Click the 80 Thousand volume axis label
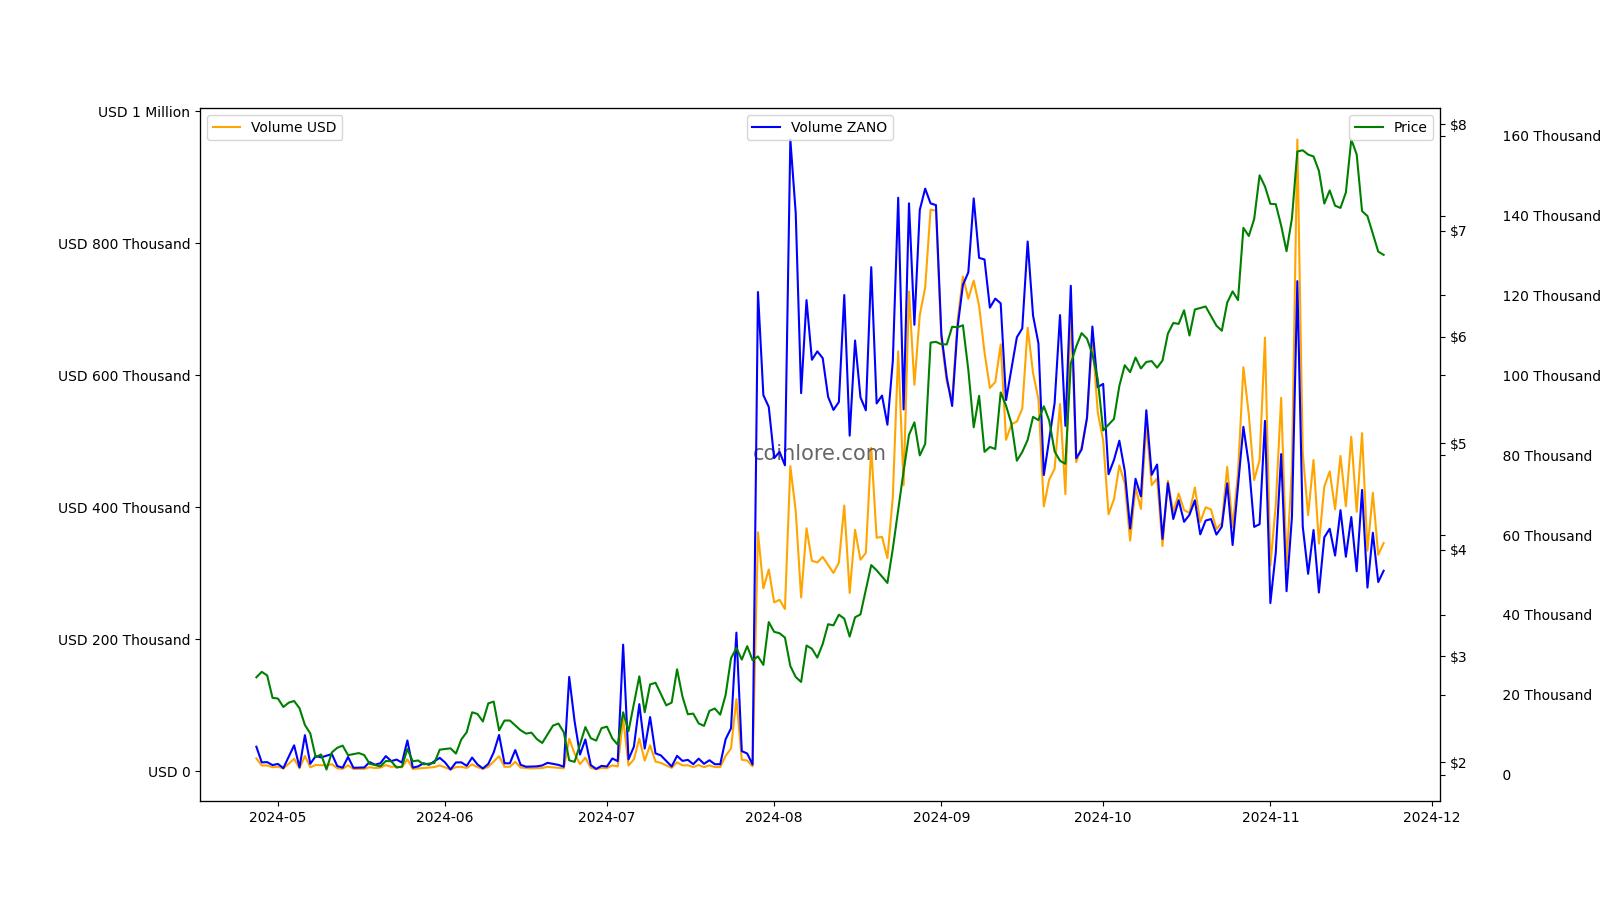The width and height of the screenshot is (1600, 900). (1547, 456)
